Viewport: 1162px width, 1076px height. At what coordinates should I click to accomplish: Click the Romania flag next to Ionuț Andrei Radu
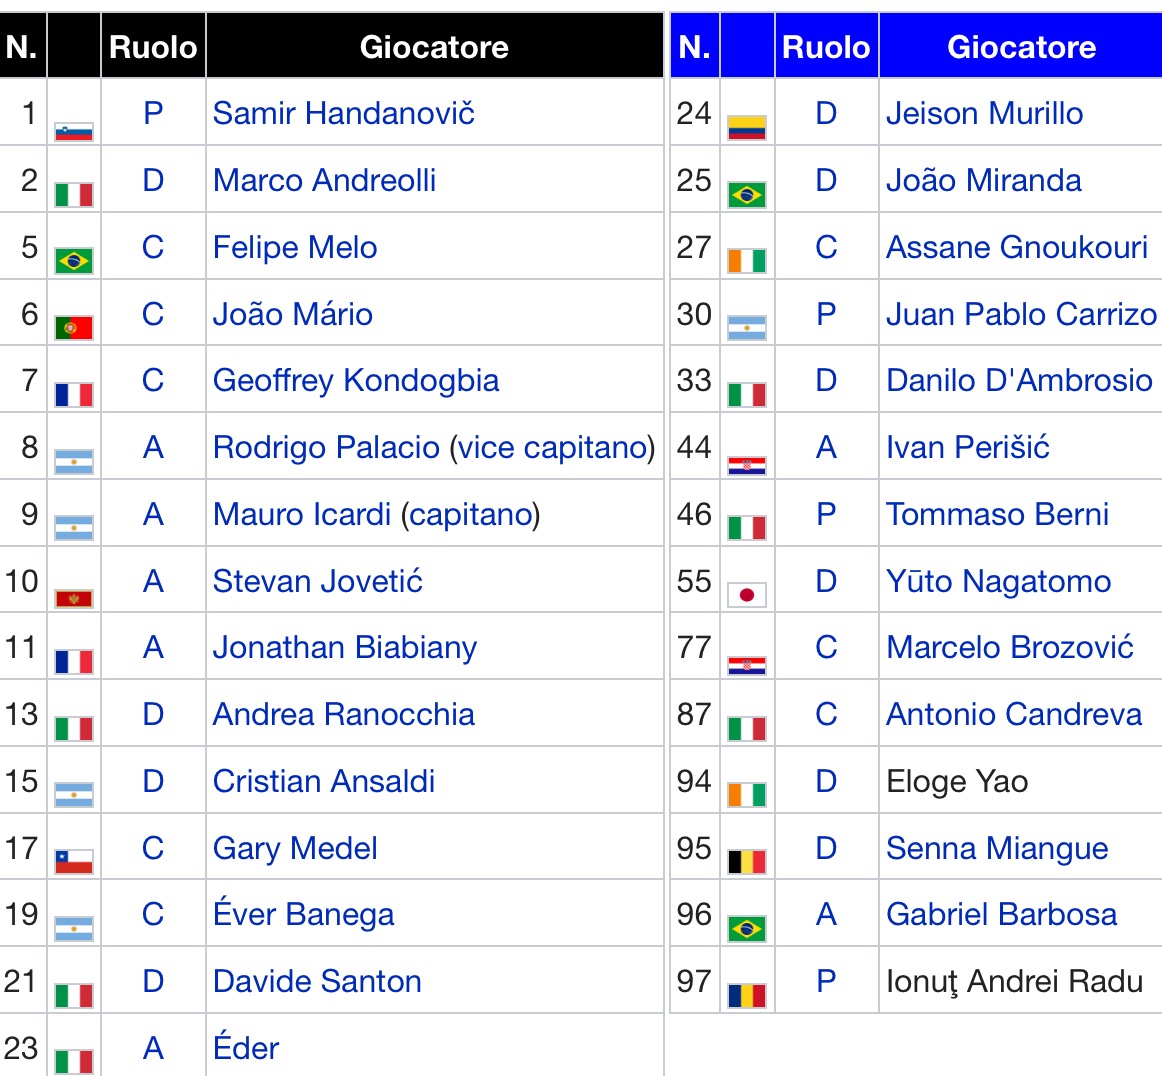pos(747,995)
